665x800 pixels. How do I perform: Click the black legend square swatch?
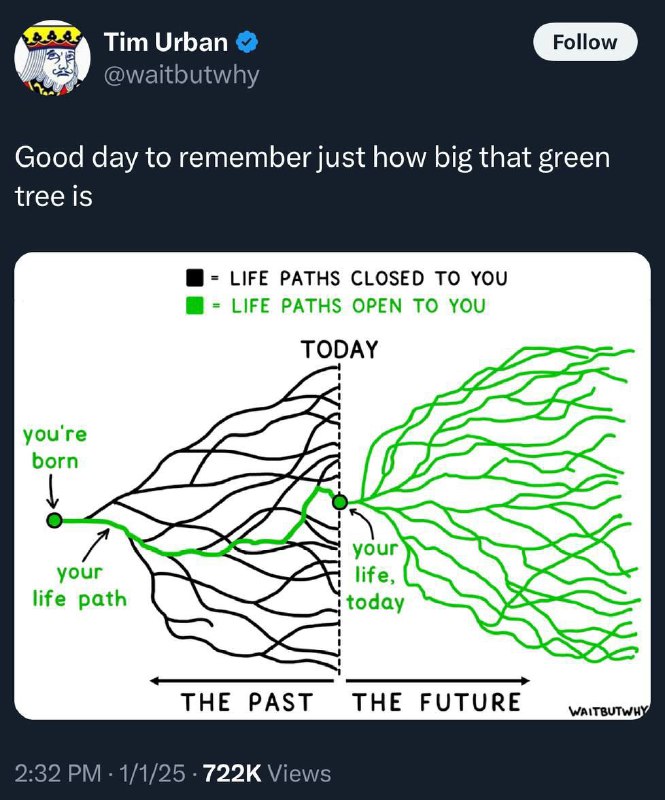(x=195, y=279)
